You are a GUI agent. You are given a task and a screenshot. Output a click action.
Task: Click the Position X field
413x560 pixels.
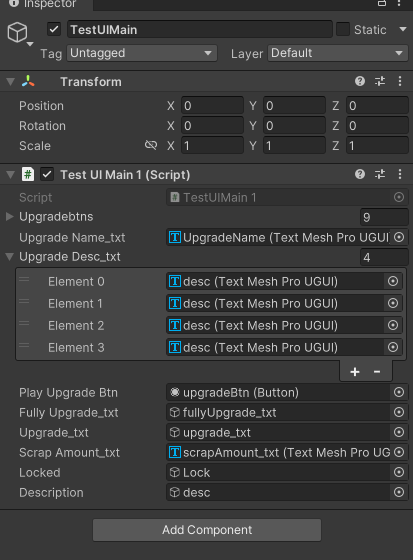212,106
